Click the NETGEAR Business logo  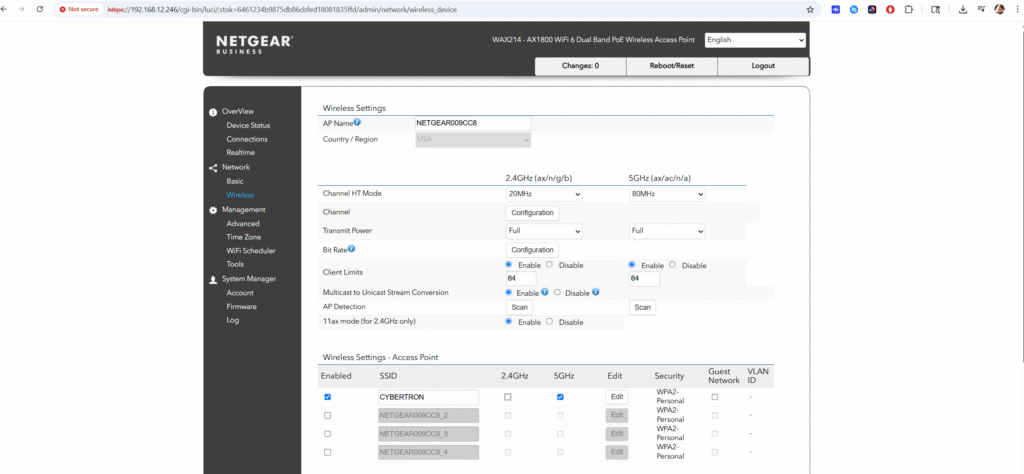(x=254, y=44)
